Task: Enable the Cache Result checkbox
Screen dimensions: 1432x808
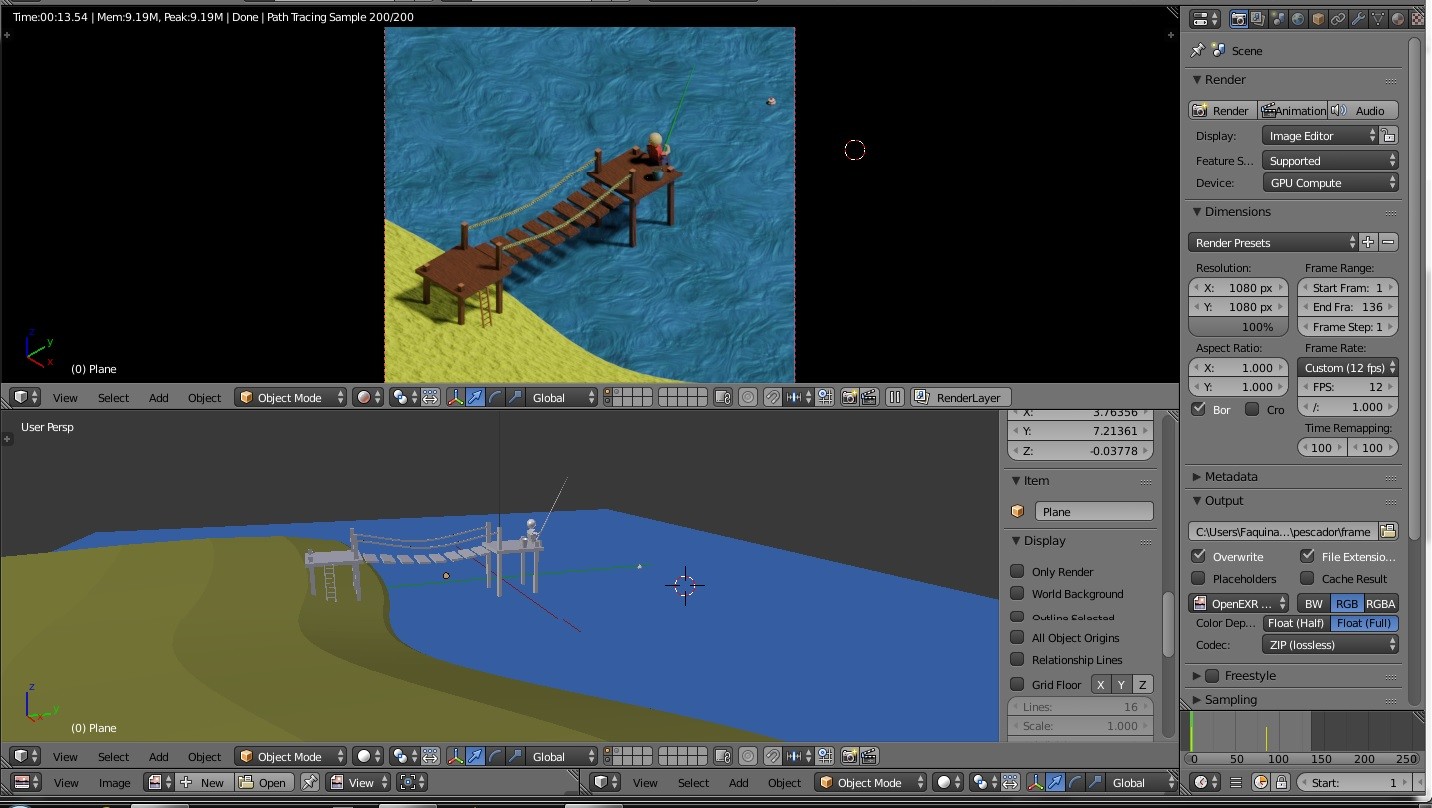Action: pos(1307,578)
